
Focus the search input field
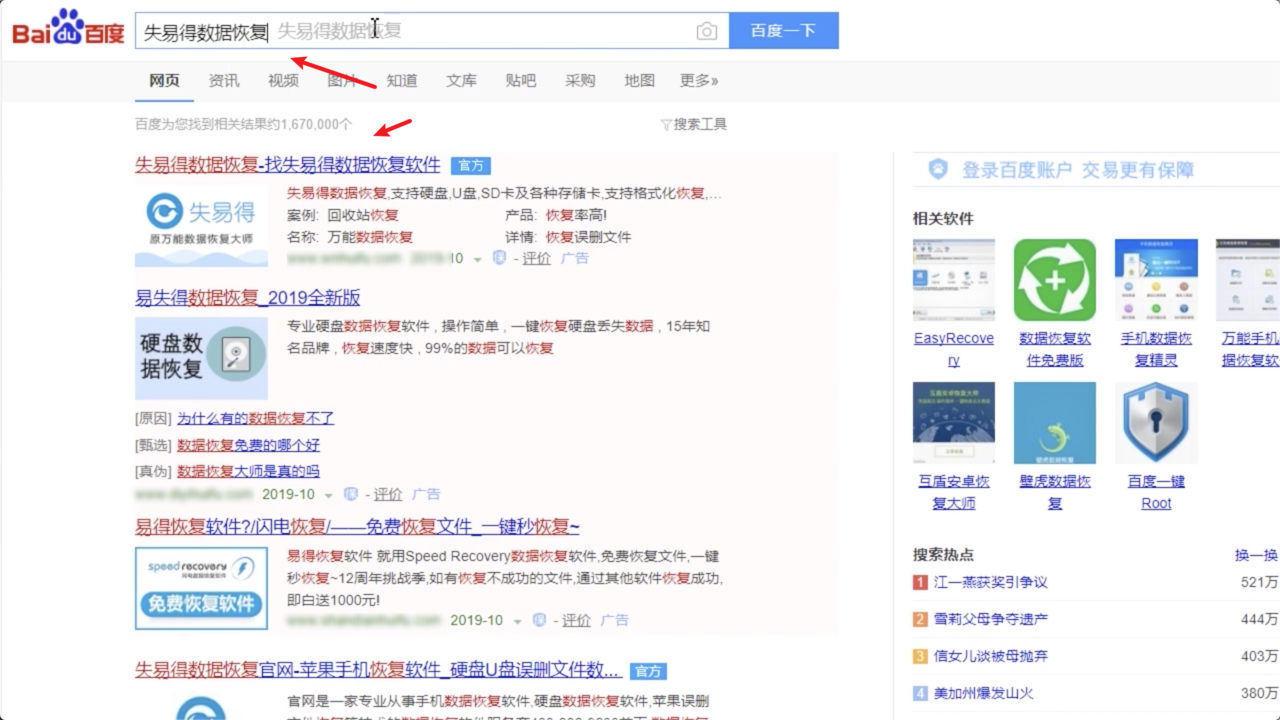coord(432,30)
